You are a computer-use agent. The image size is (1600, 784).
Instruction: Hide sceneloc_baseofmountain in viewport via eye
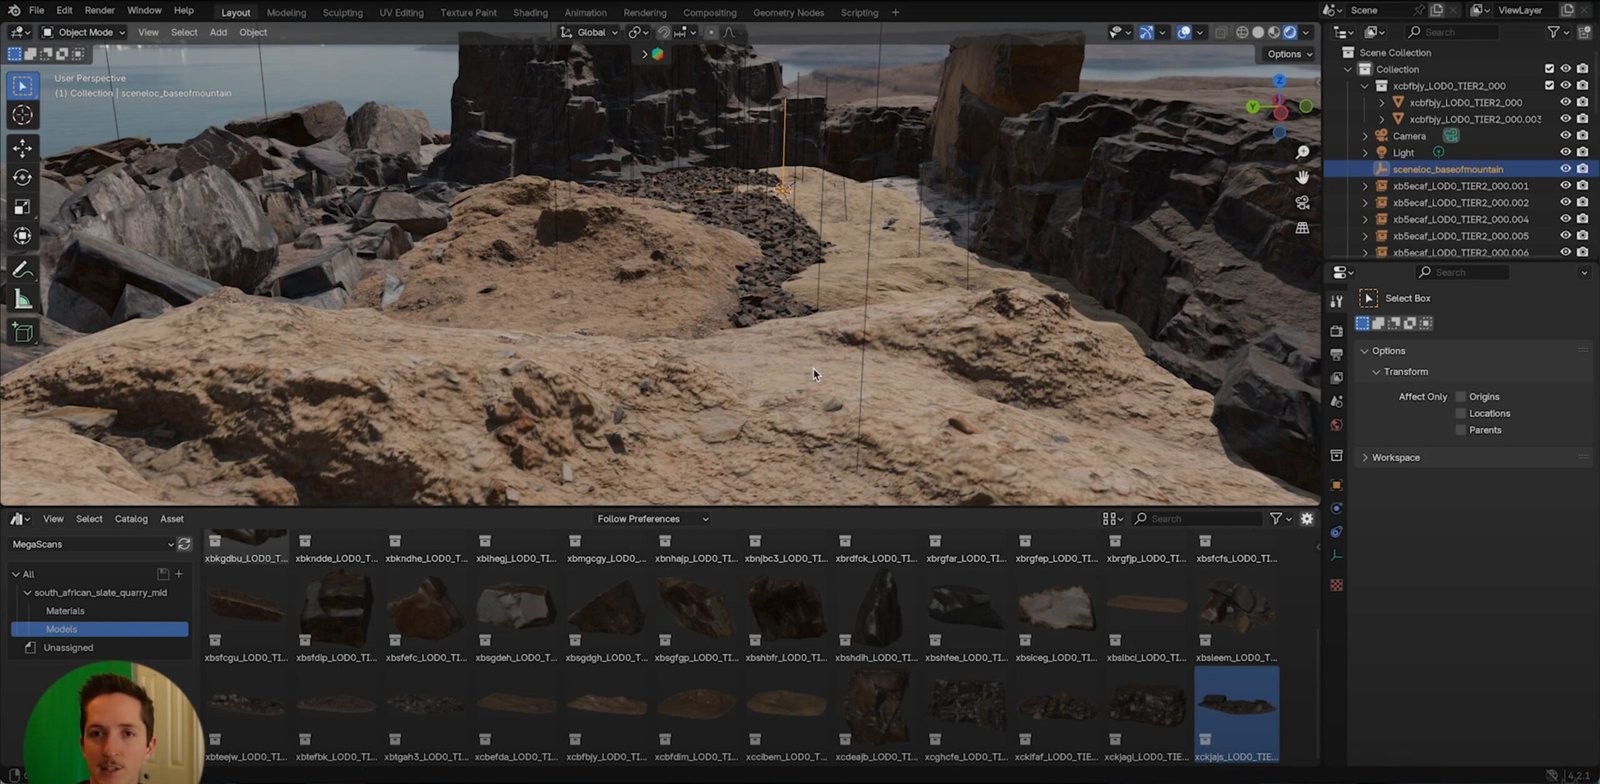1566,169
